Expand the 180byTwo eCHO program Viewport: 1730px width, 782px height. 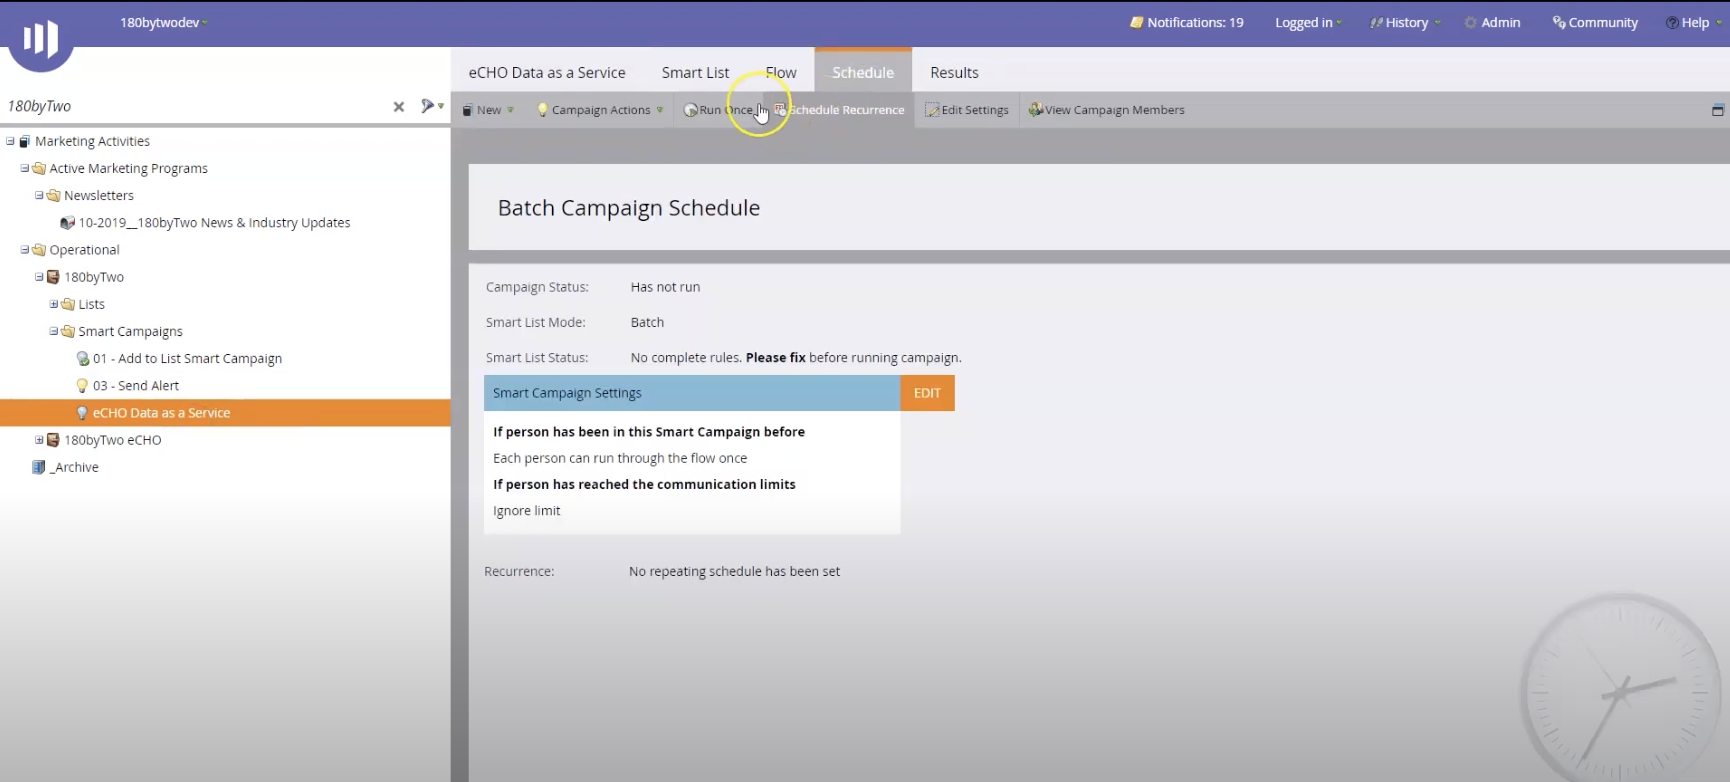39,439
